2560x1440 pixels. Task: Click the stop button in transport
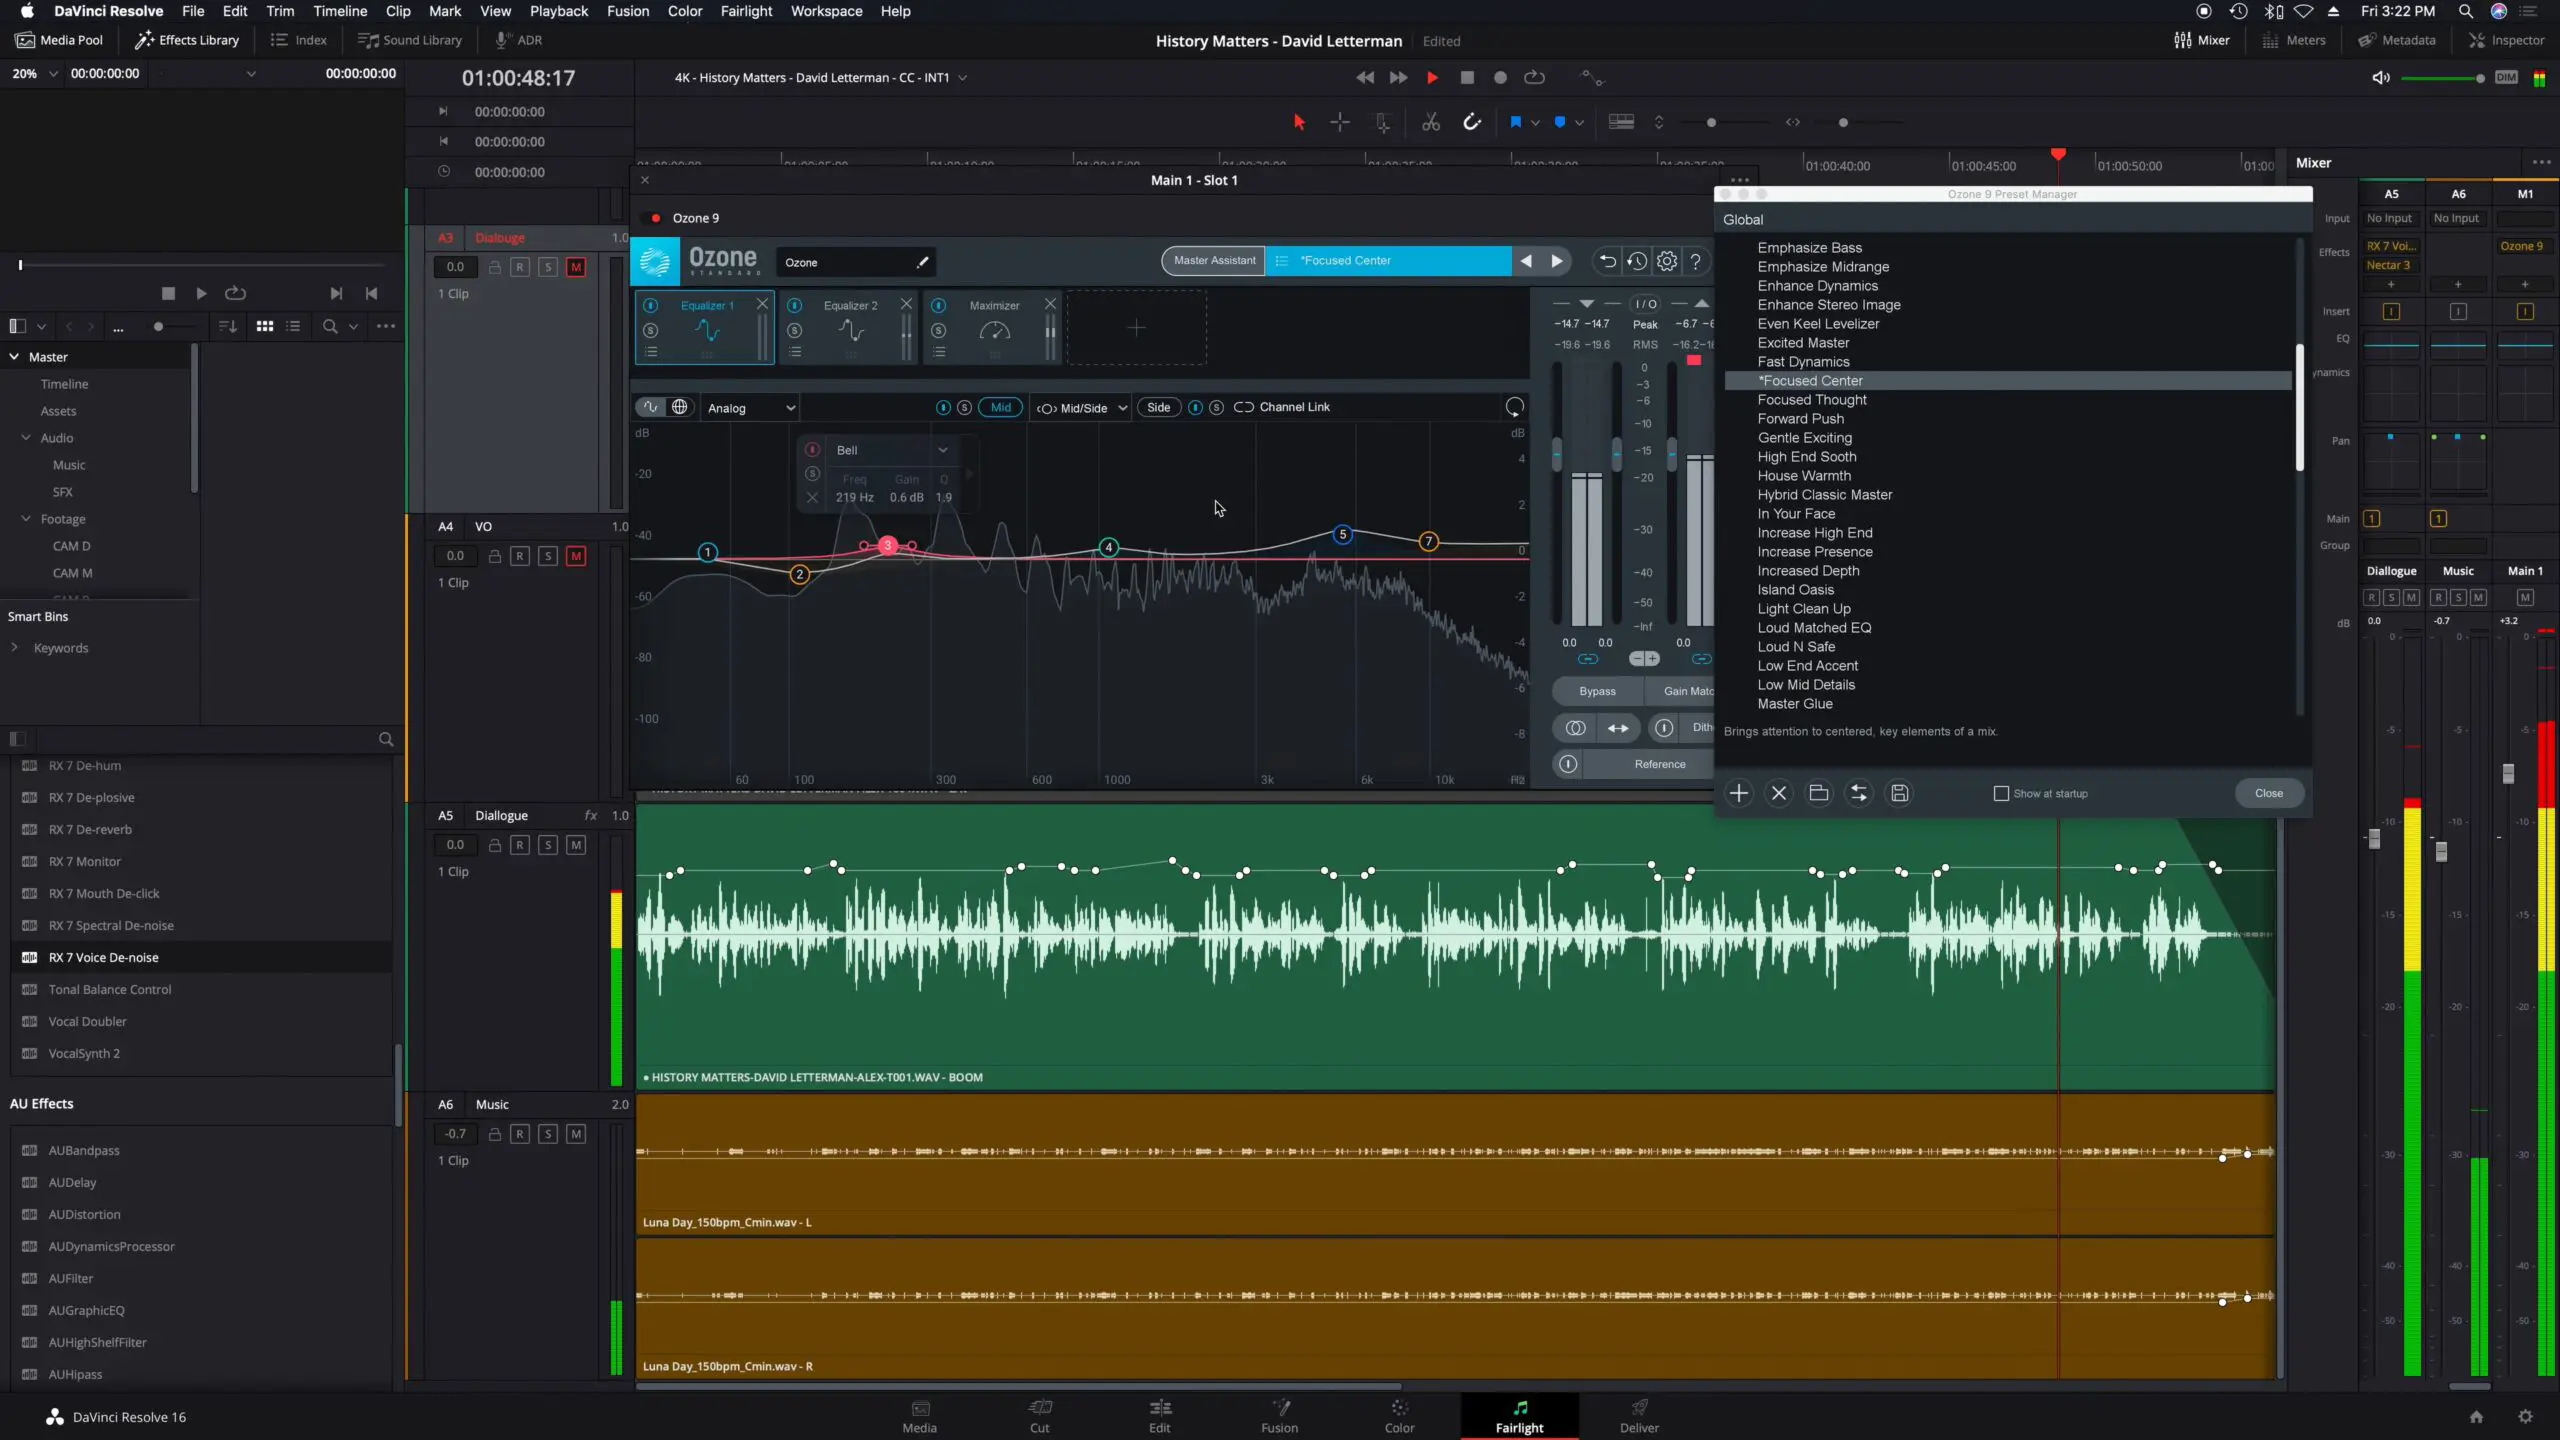coord(1467,78)
